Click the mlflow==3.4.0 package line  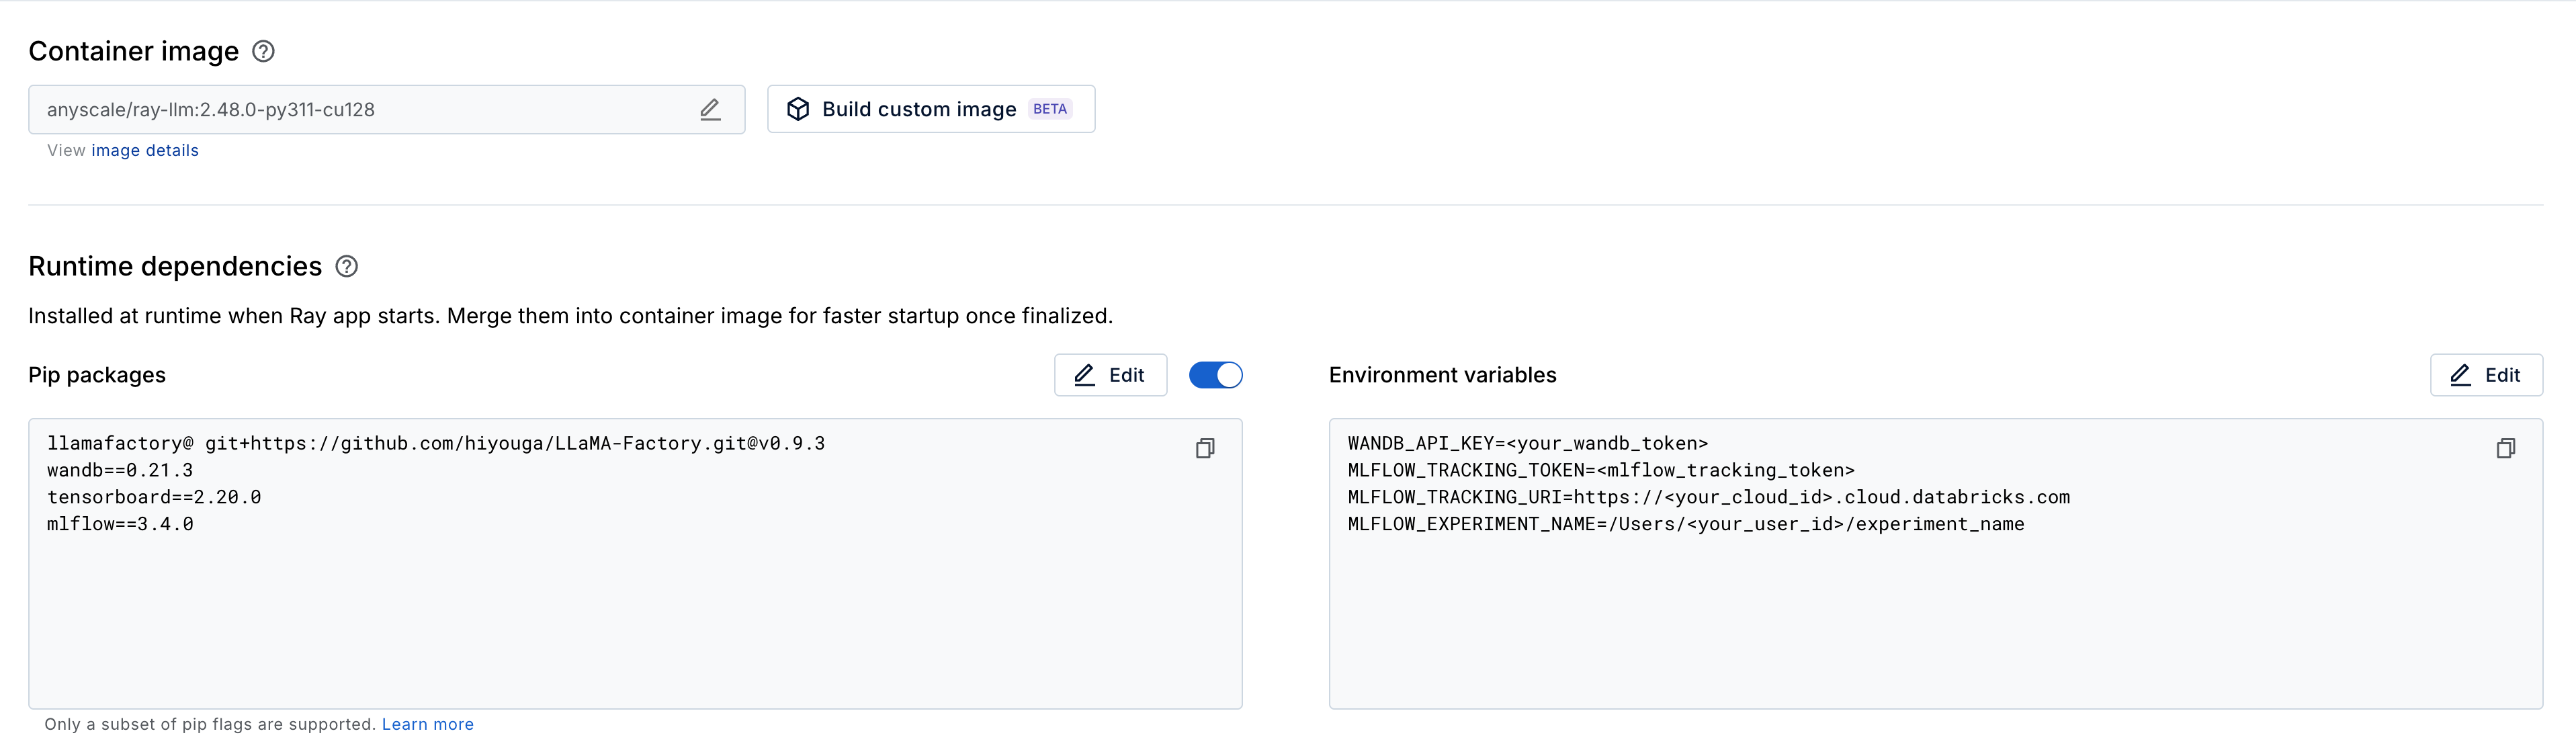(120, 524)
